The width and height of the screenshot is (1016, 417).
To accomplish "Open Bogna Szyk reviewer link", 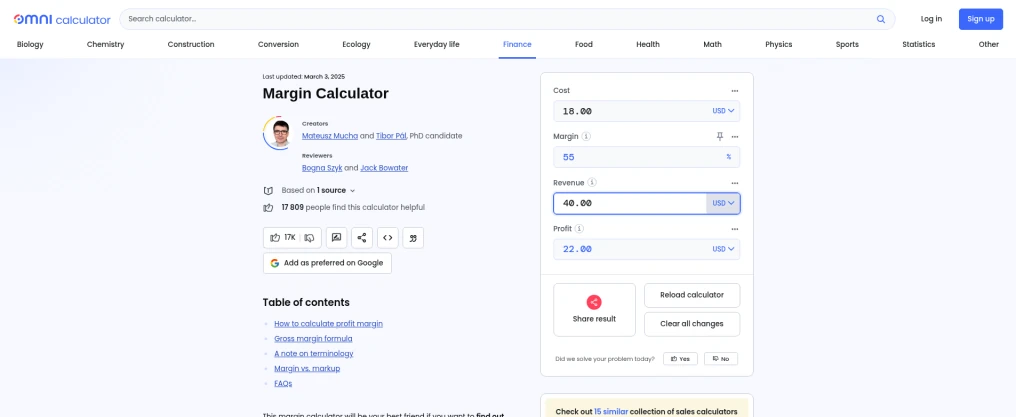I will pyautogui.click(x=322, y=168).
